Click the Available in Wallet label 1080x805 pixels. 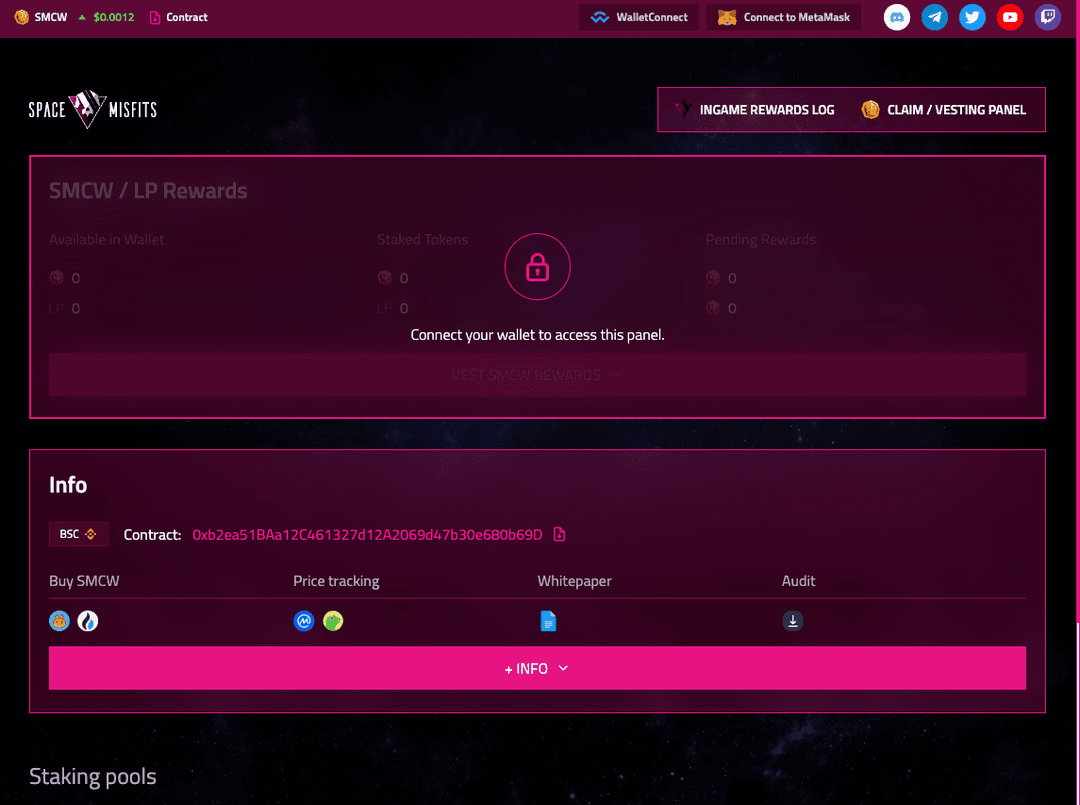point(107,240)
